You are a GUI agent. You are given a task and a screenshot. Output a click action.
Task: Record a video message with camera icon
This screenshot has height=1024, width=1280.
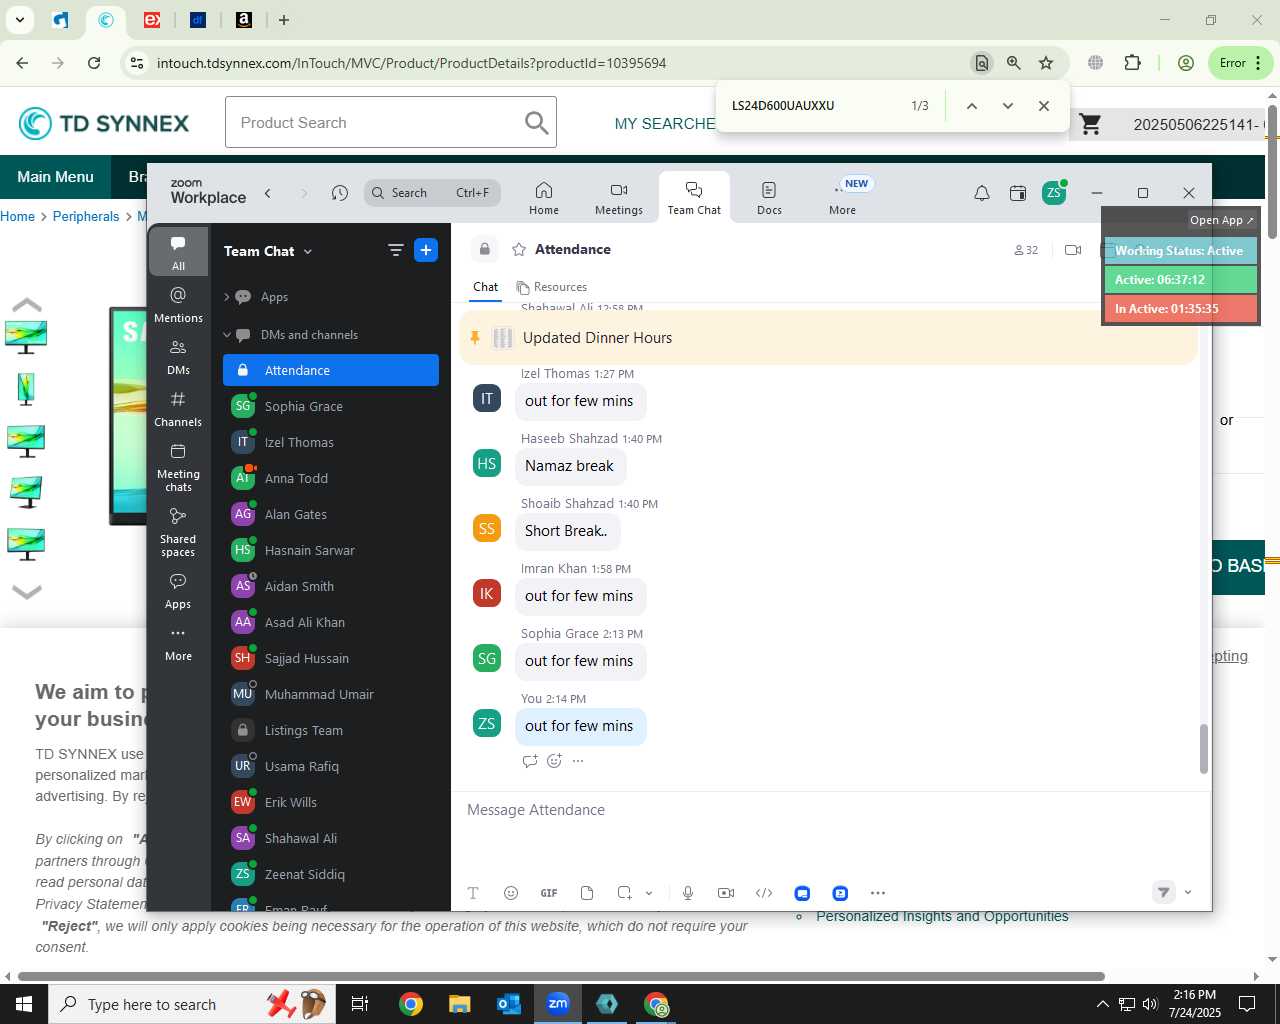click(726, 893)
